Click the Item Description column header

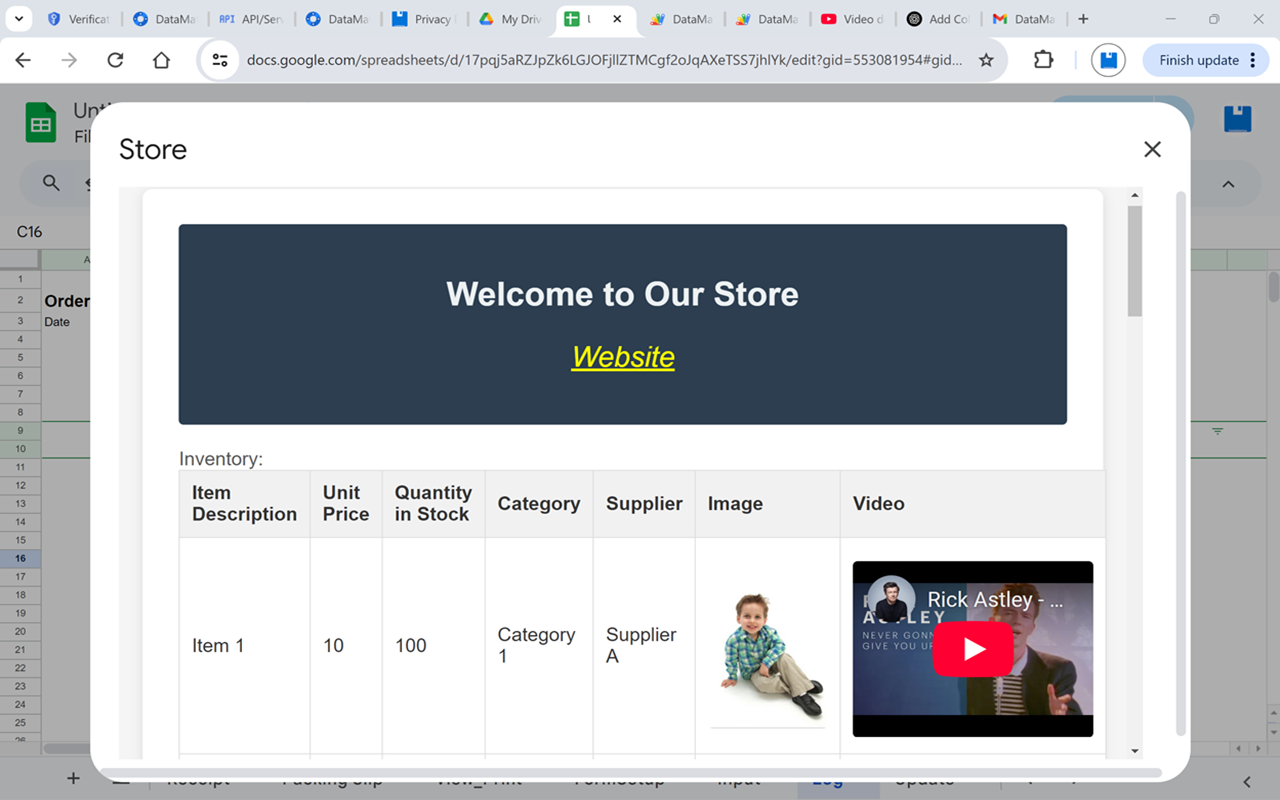point(245,504)
